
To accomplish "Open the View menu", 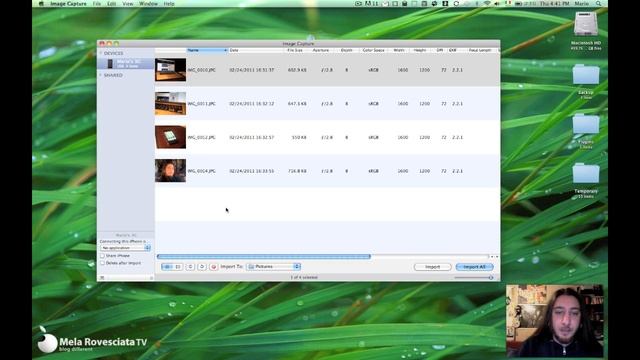I will 128,4.
